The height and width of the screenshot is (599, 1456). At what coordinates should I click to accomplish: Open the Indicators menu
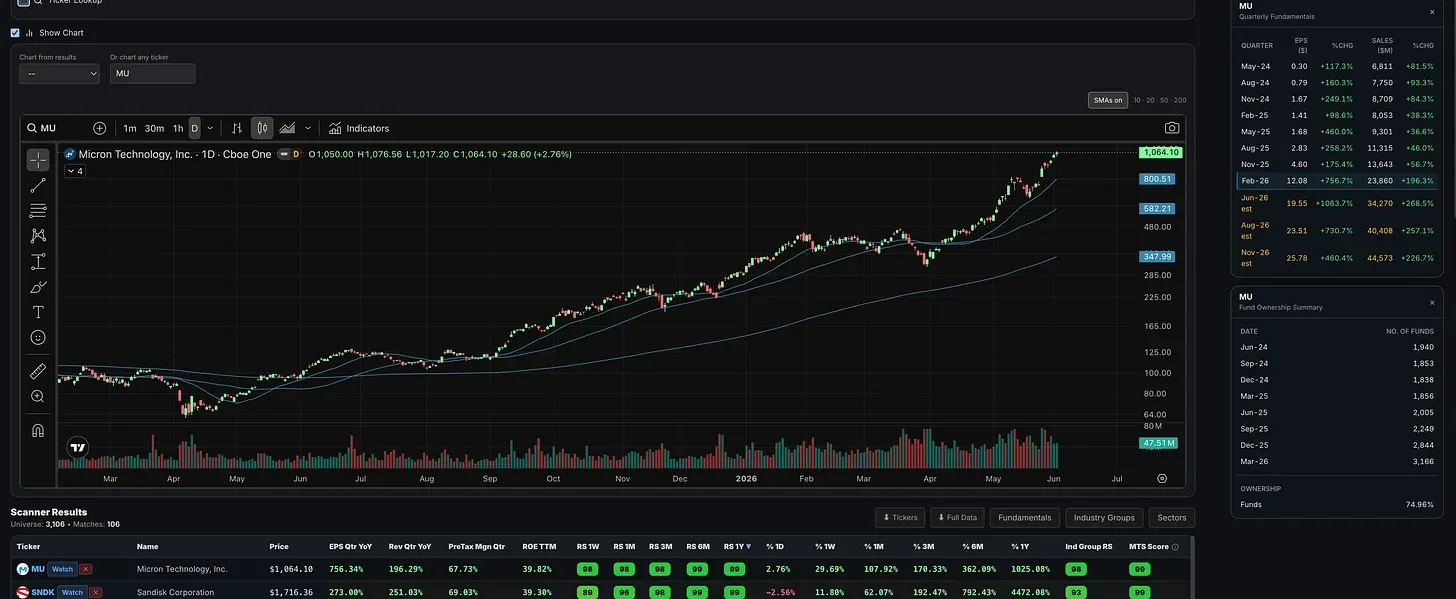click(359, 128)
